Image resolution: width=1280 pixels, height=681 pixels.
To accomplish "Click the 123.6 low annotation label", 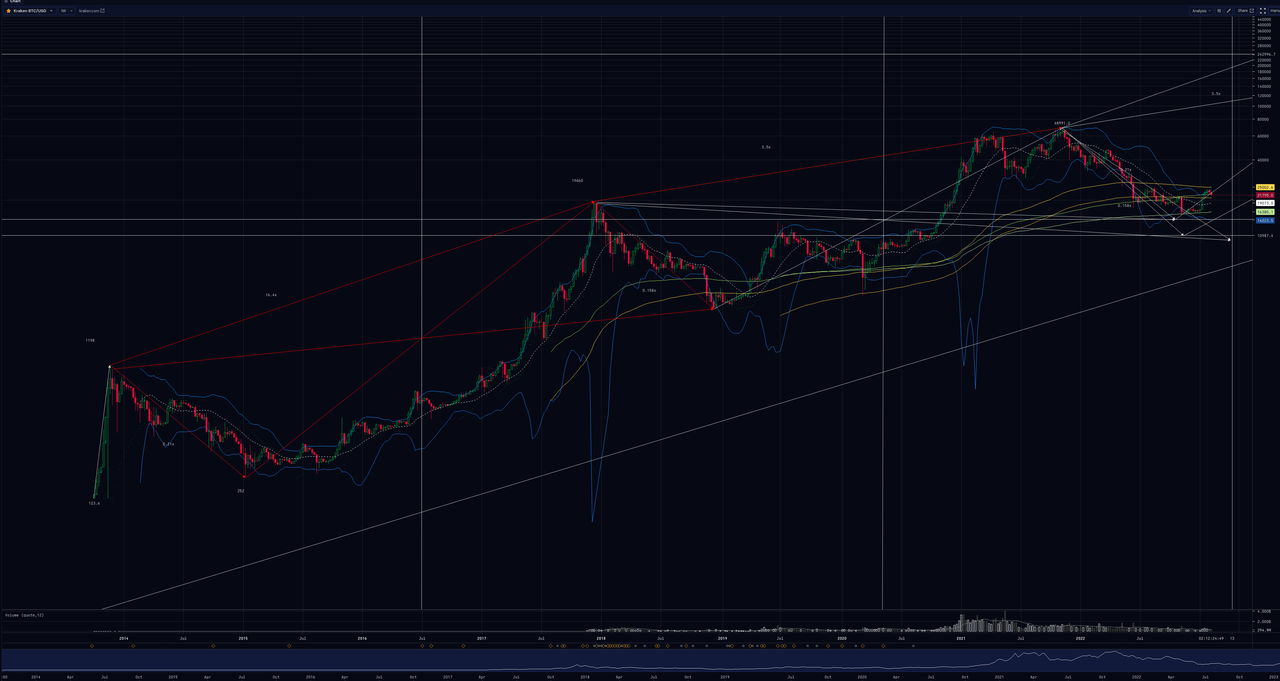I will [94, 503].
